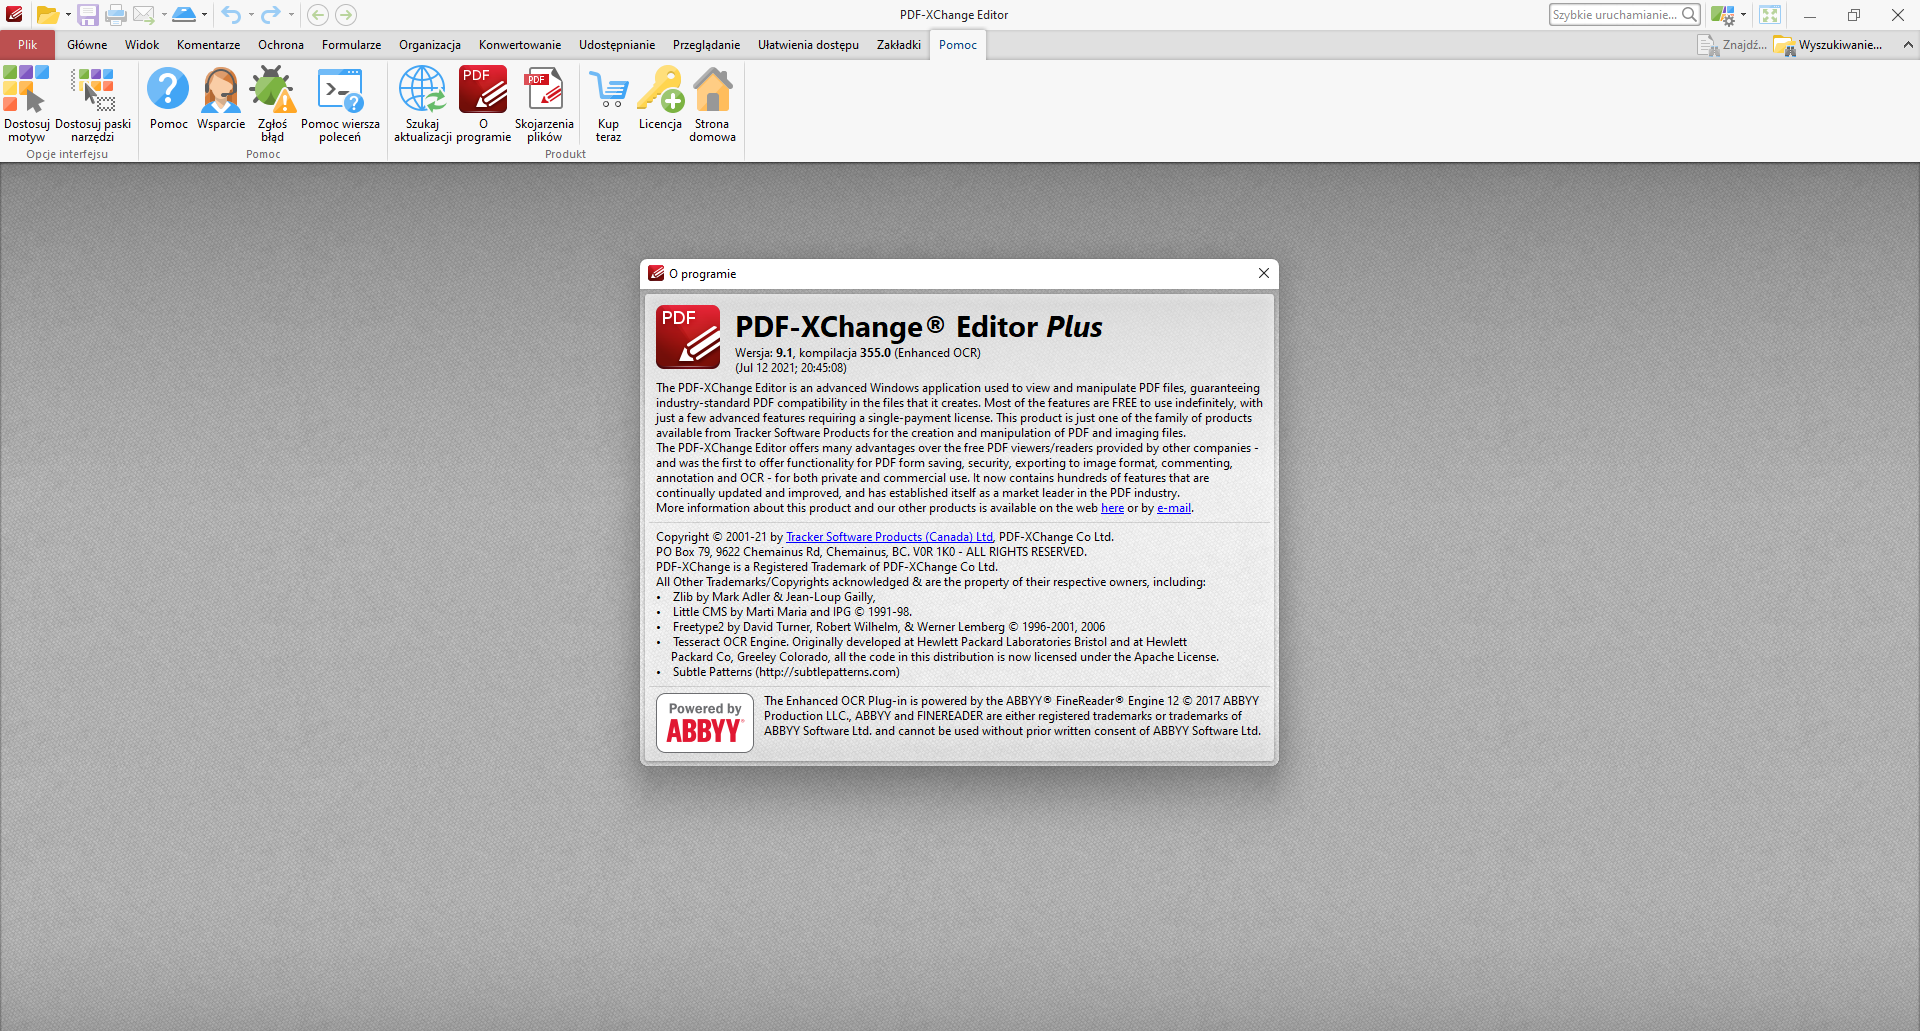Click the 'PDF-XChange® Editor Plus' heading

(x=919, y=327)
